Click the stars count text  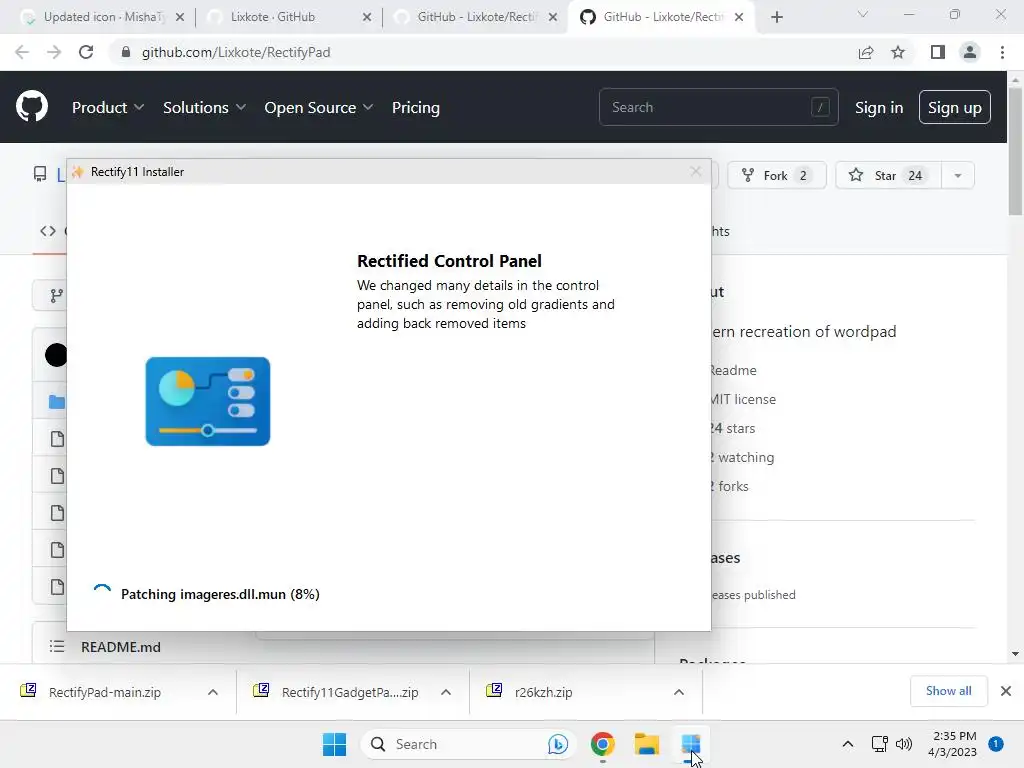[733, 428]
